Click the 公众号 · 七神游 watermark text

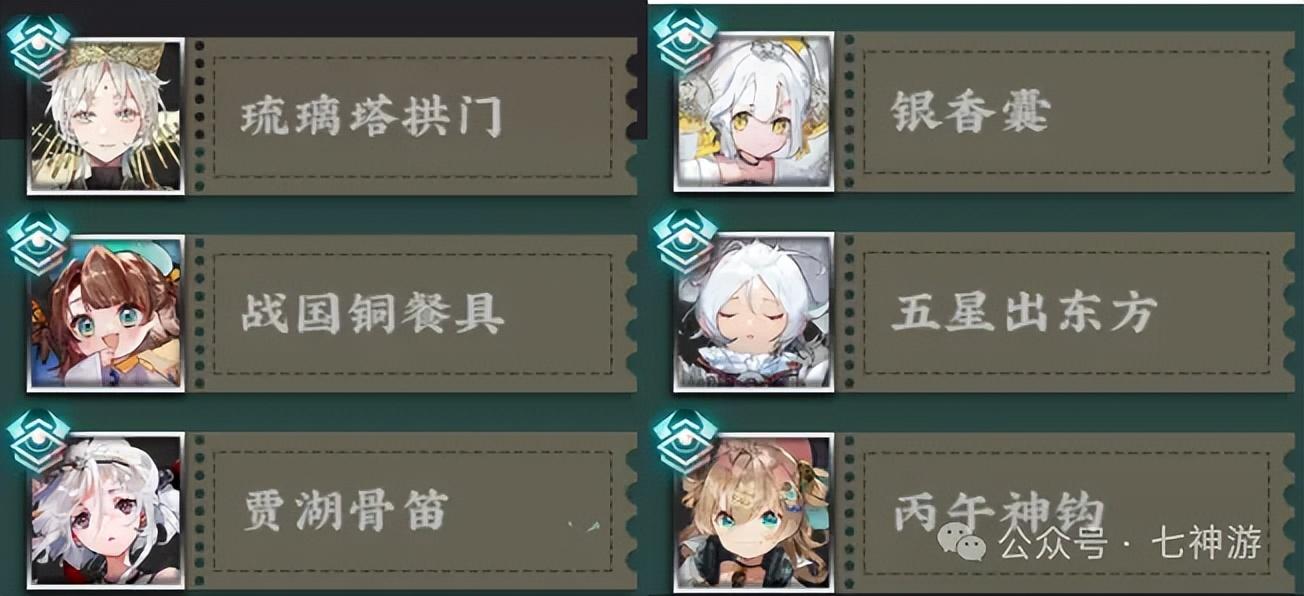[x=1130, y=543]
